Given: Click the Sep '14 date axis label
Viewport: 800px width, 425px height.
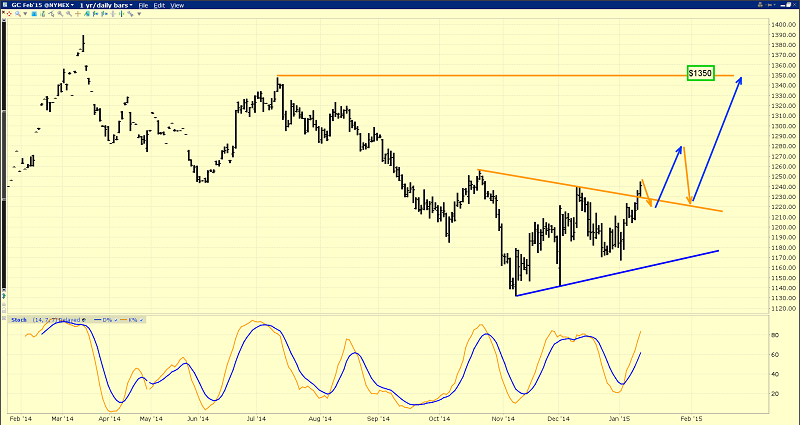Looking at the screenshot, I should click(379, 418).
